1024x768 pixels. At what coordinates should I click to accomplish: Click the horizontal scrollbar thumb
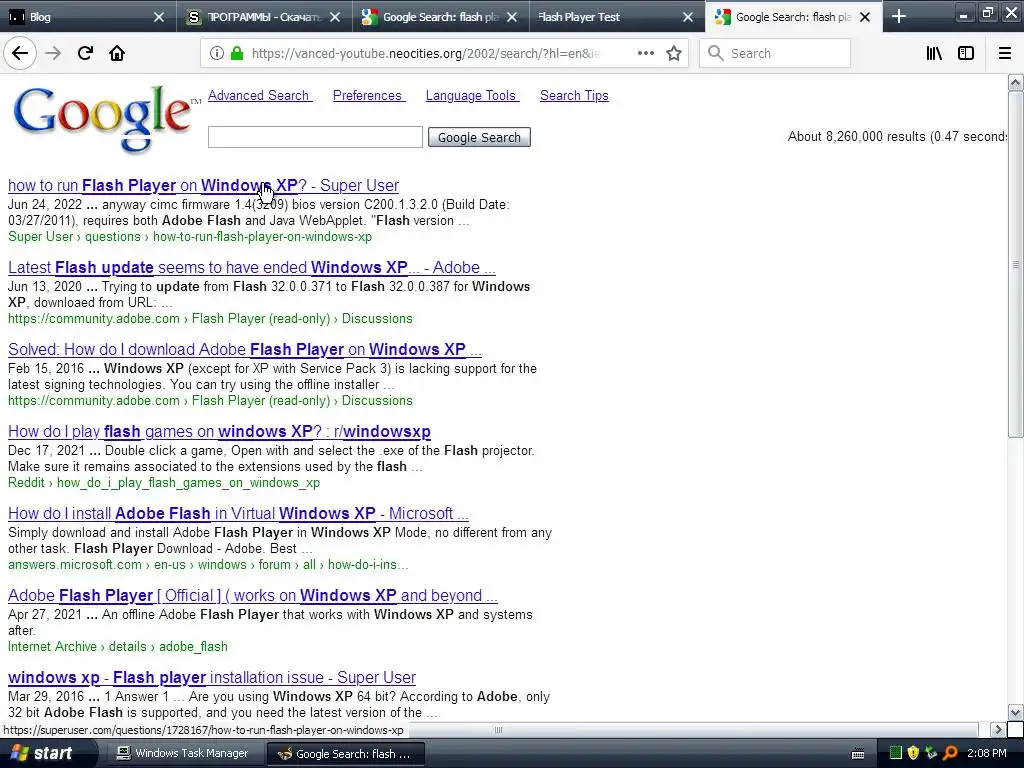click(x=498, y=729)
